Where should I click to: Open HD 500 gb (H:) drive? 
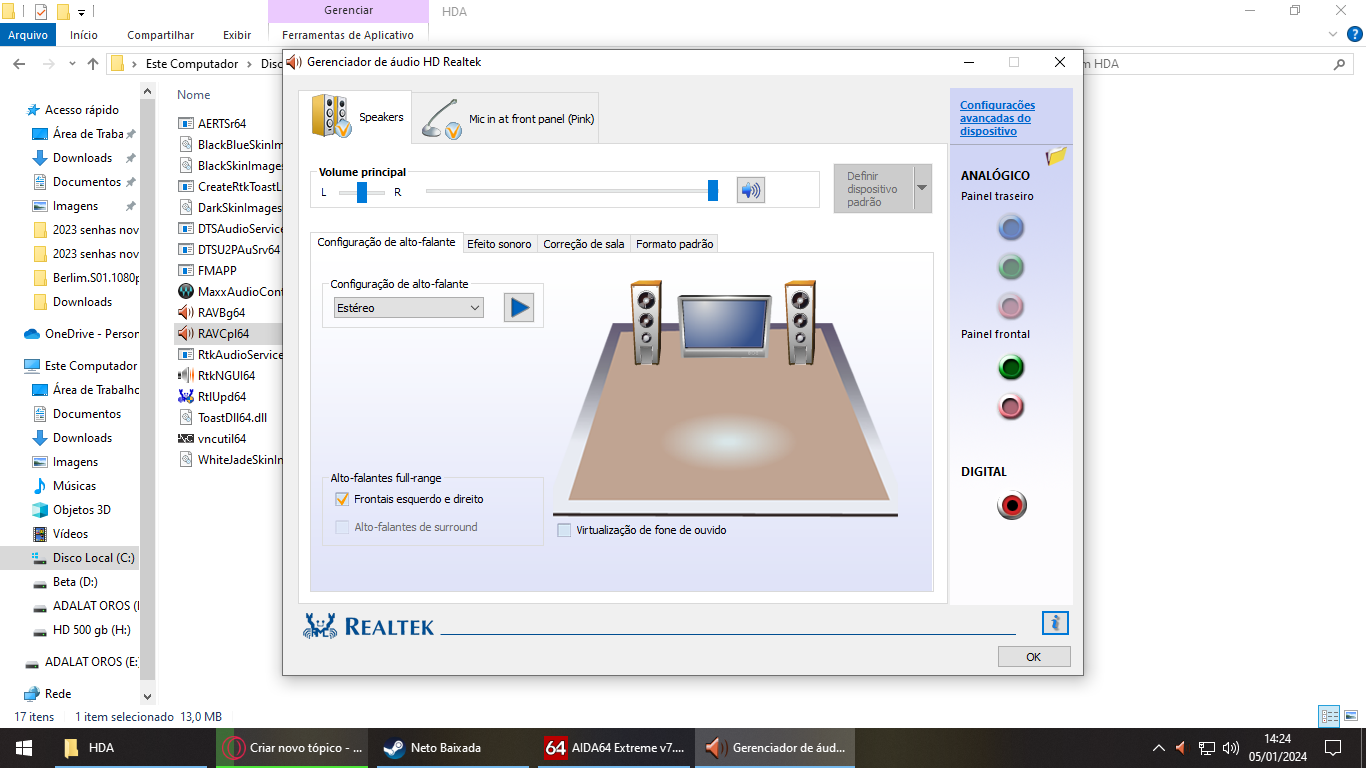(91, 630)
